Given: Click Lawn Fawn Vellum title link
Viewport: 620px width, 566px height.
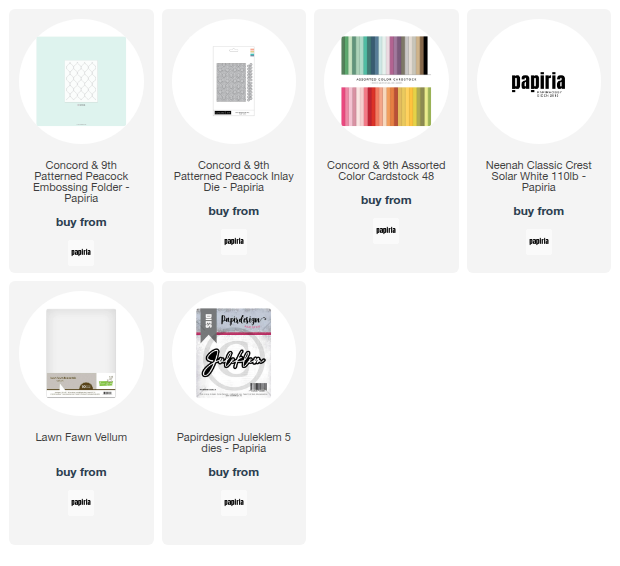Looking at the screenshot, I should pos(81,437).
